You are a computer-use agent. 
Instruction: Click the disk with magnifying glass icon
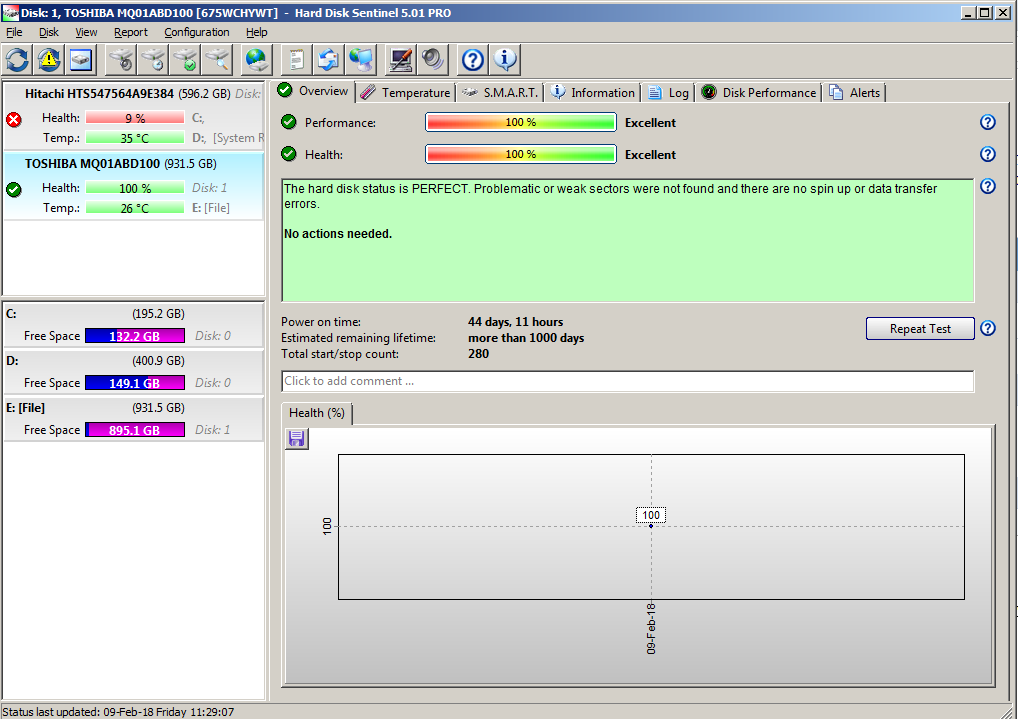coord(218,60)
